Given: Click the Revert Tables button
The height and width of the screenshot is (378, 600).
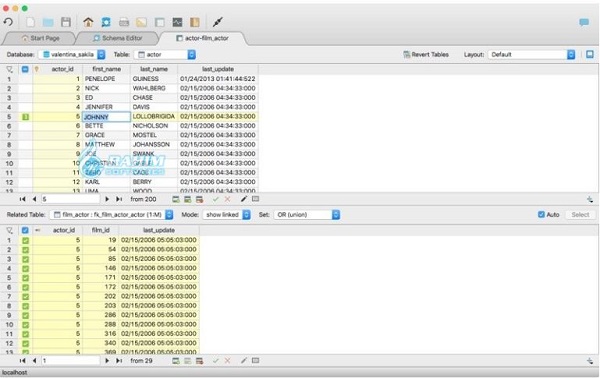Looking at the screenshot, I should [426, 55].
